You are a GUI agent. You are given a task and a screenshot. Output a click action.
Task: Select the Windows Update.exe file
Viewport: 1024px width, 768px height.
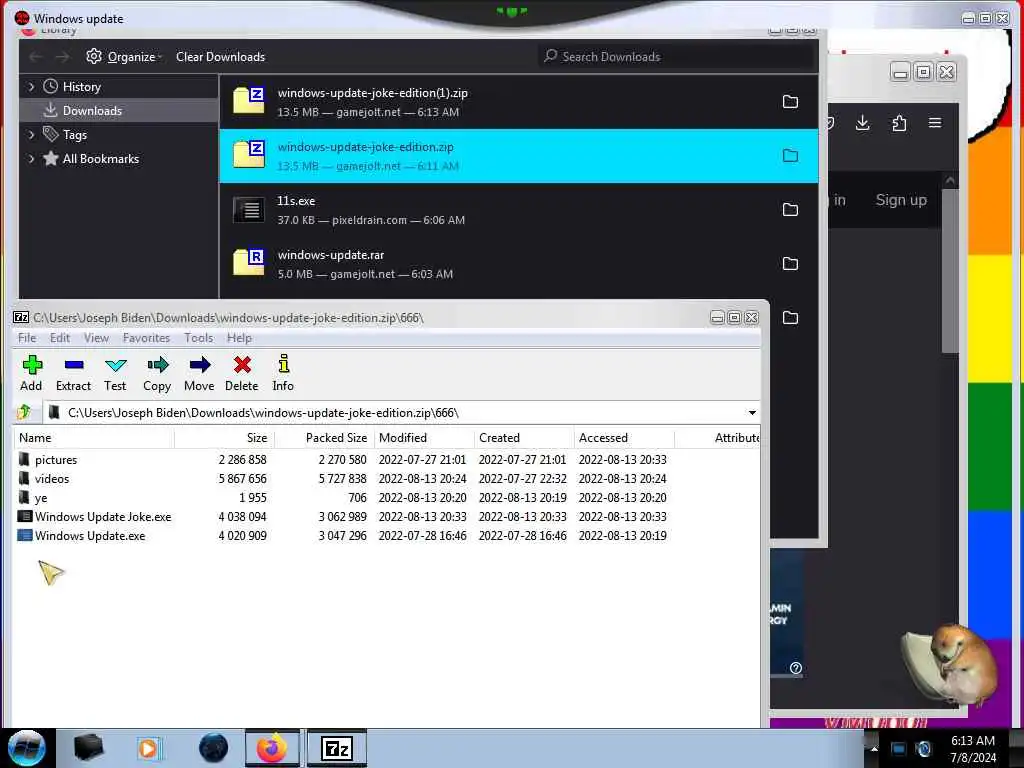click(x=387, y=535)
